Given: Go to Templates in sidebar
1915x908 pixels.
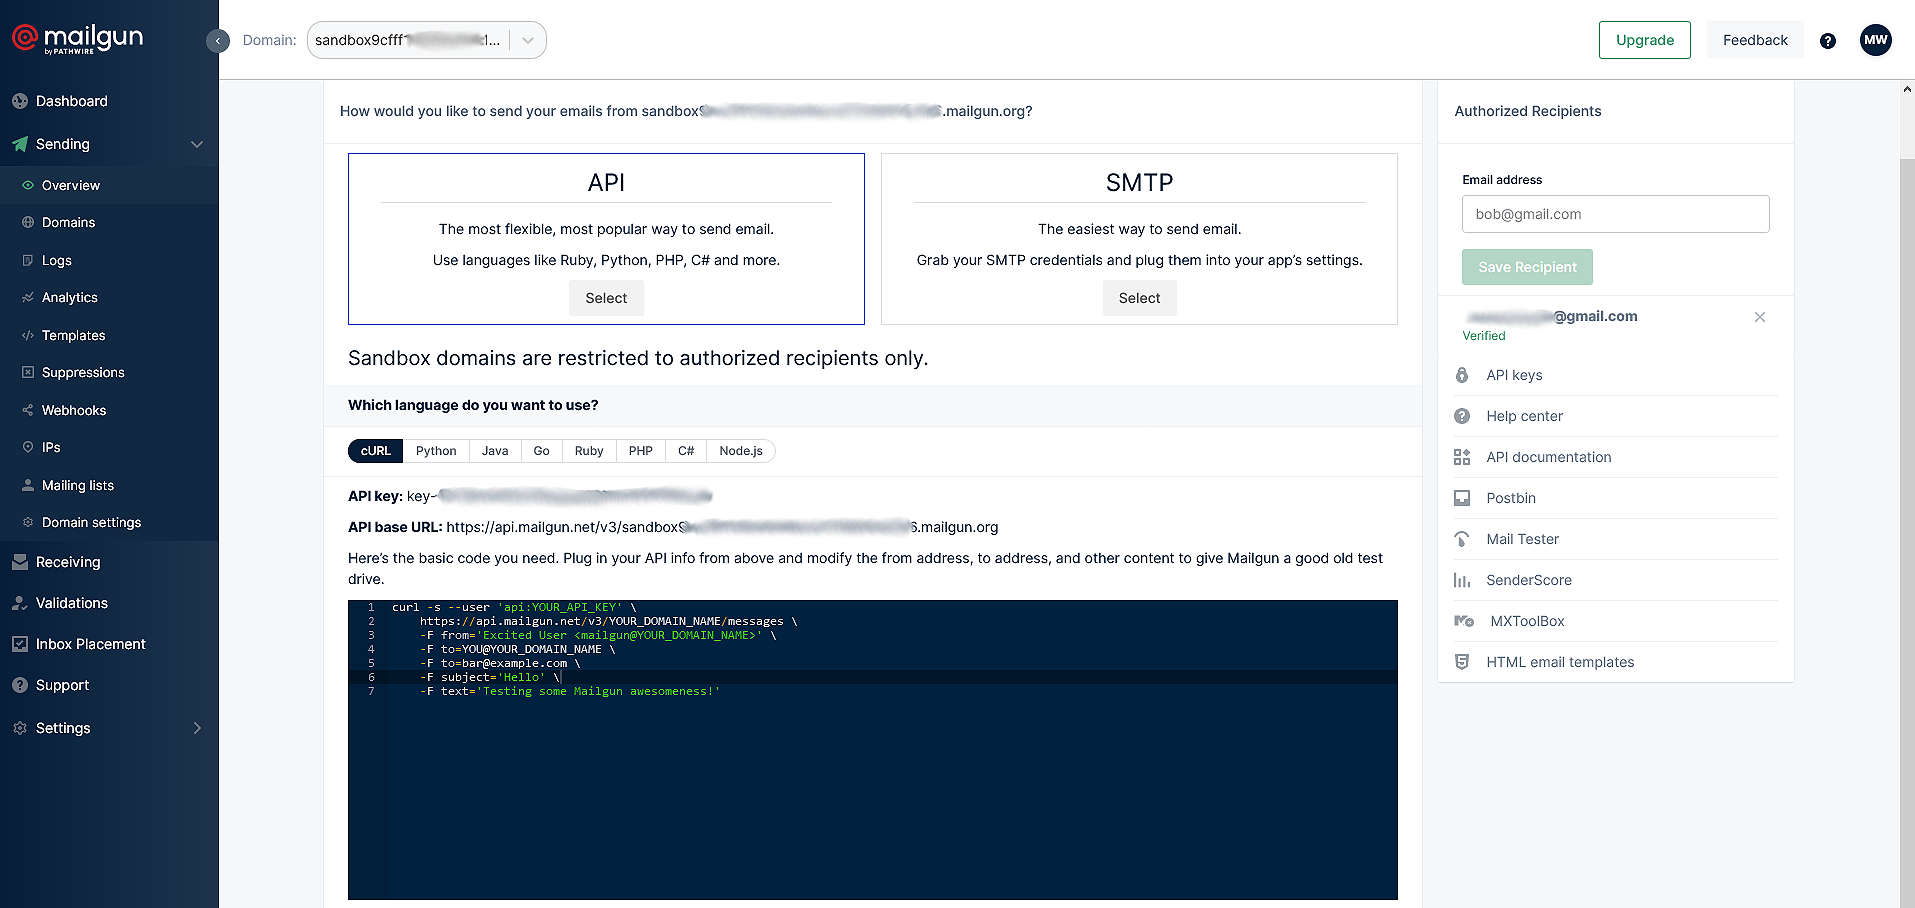Looking at the screenshot, I should click(73, 335).
